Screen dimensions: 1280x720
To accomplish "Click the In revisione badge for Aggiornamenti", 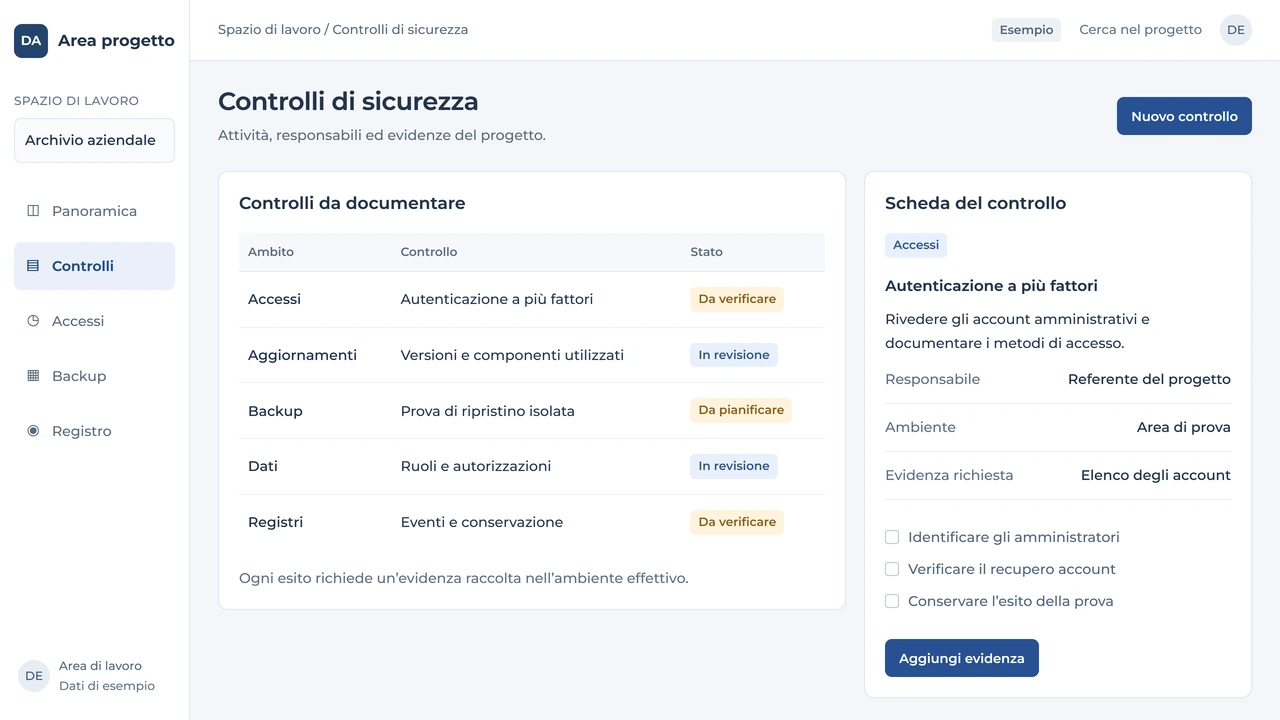I will (x=734, y=355).
